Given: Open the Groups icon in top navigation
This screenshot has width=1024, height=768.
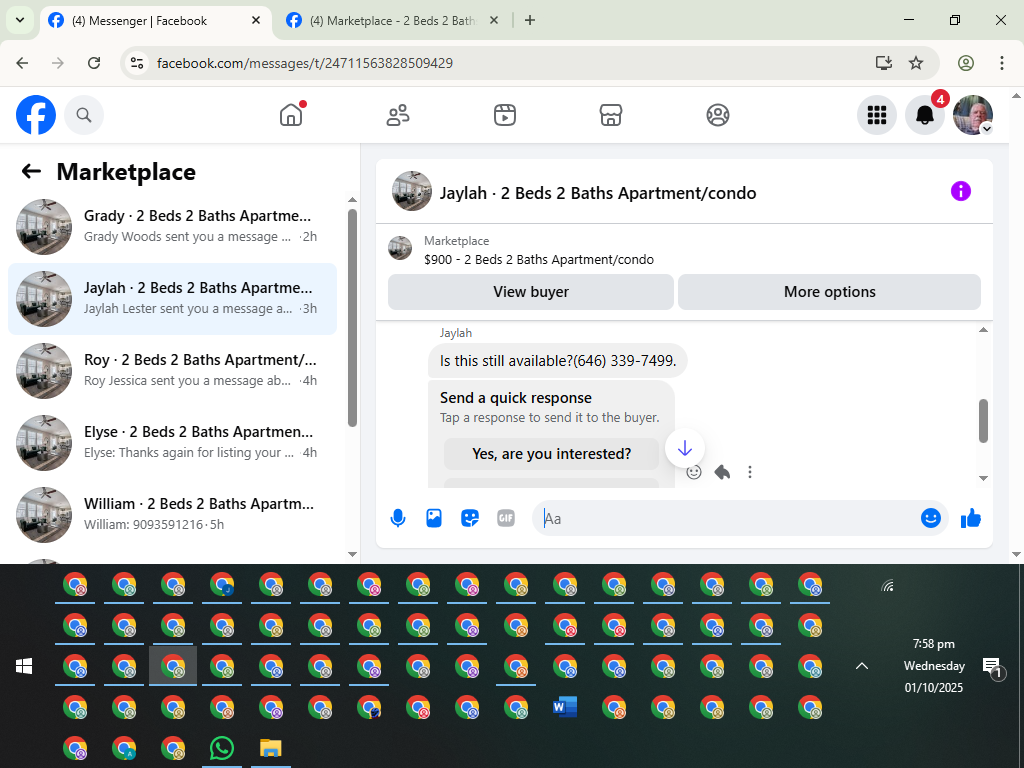Looking at the screenshot, I should click(x=718, y=115).
